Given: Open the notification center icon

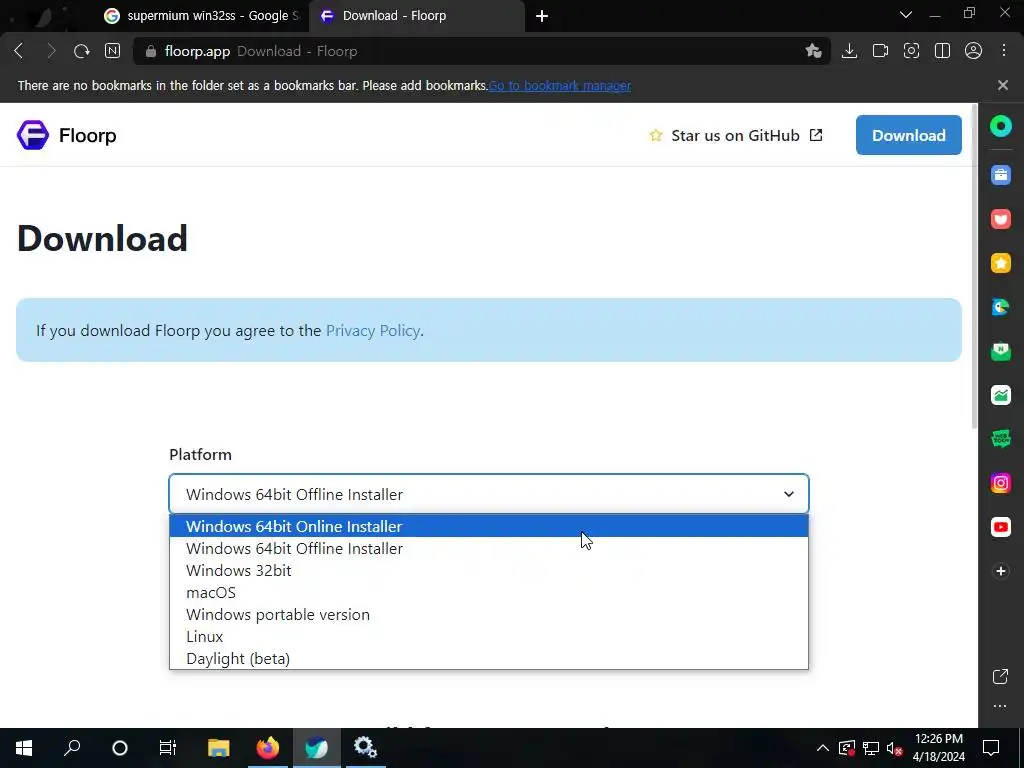Looking at the screenshot, I should [x=991, y=748].
